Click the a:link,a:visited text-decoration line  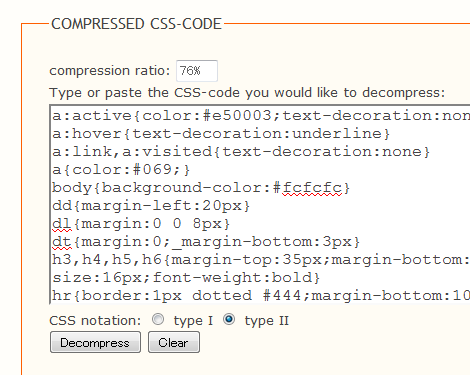coord(241,152)
